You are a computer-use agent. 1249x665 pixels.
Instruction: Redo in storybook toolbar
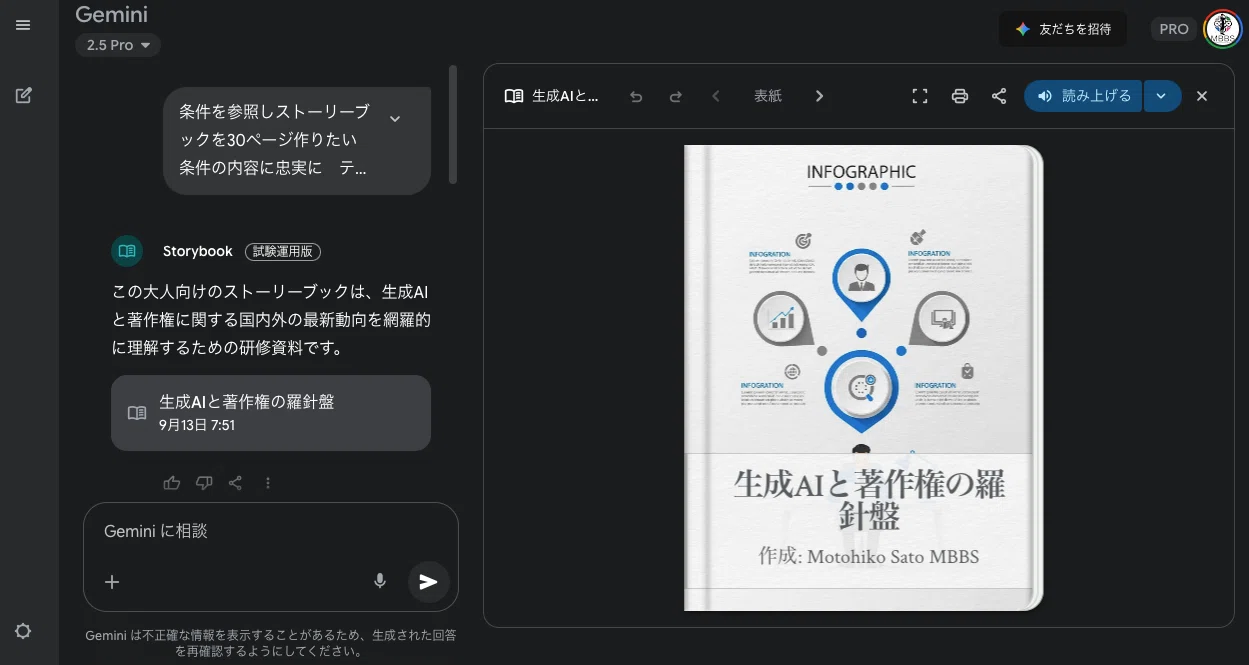(676, 96)
